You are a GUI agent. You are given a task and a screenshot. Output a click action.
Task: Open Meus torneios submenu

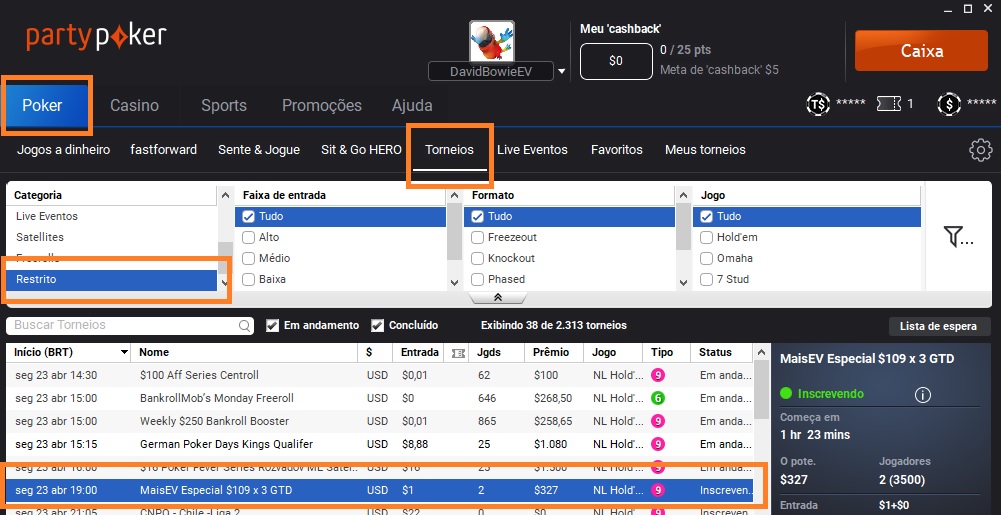click(705, 150)
